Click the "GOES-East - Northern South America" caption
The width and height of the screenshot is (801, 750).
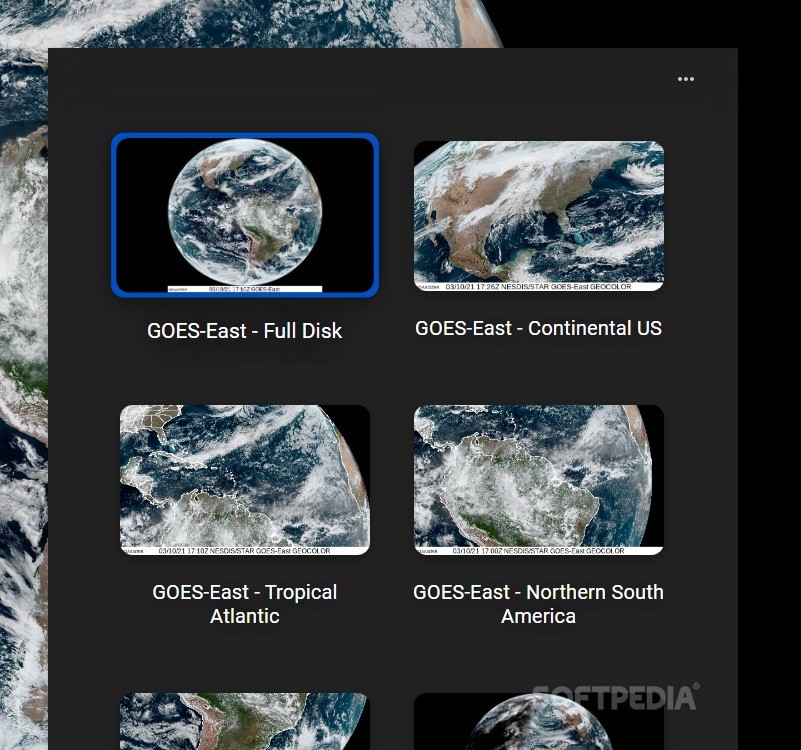[x=538, y=604]
